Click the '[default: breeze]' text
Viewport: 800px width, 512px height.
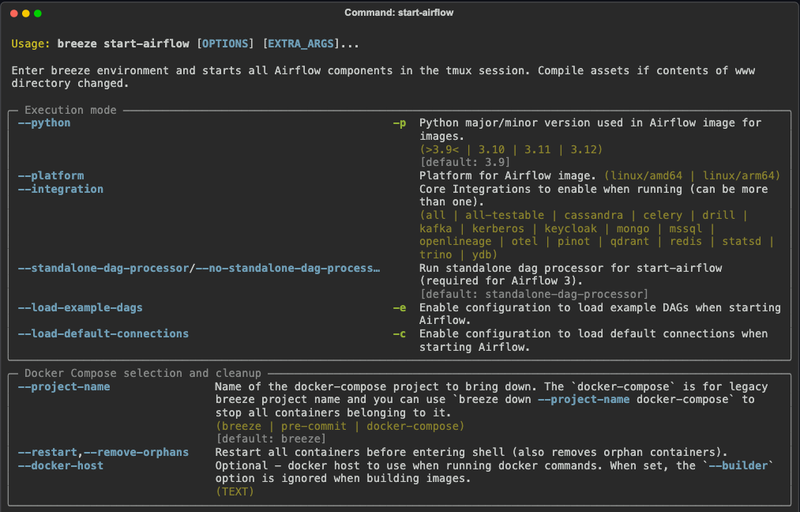coord(270,439)
